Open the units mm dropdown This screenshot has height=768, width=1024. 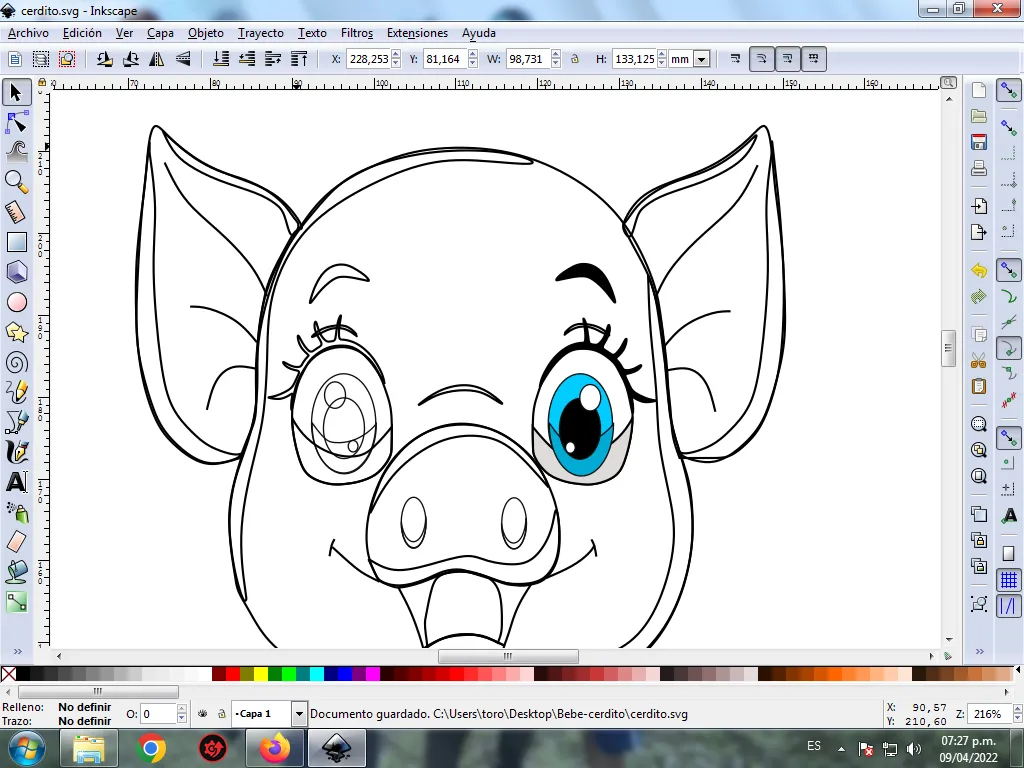point(701,59)
